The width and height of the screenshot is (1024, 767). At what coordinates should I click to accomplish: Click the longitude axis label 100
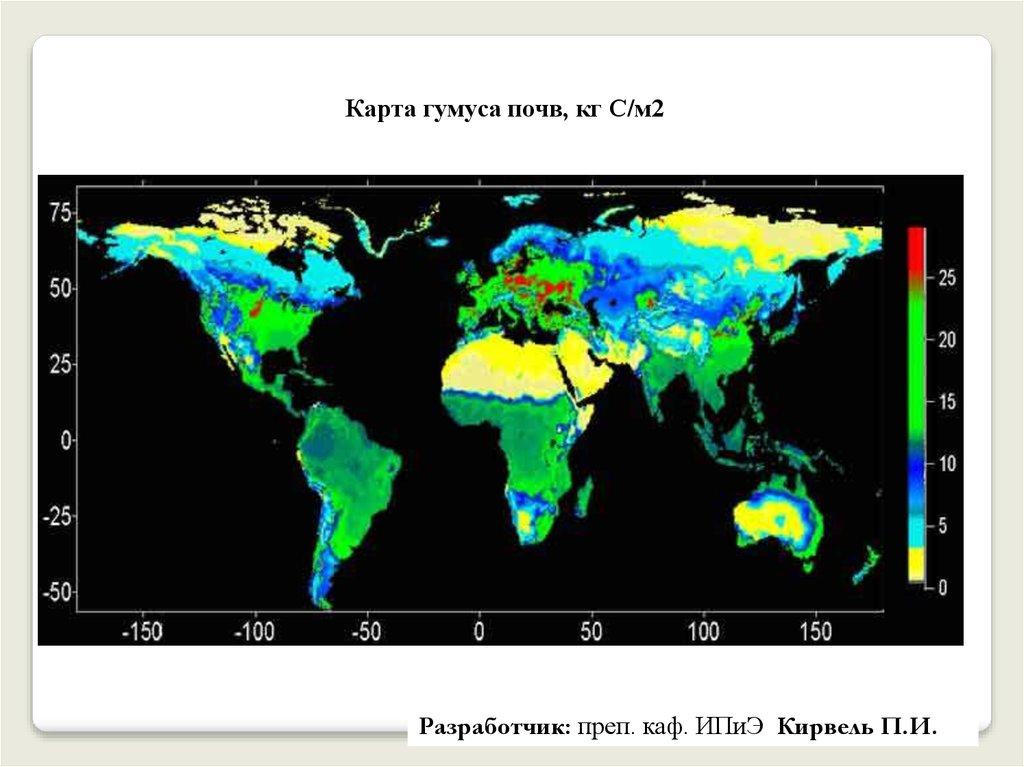(703, 630)
